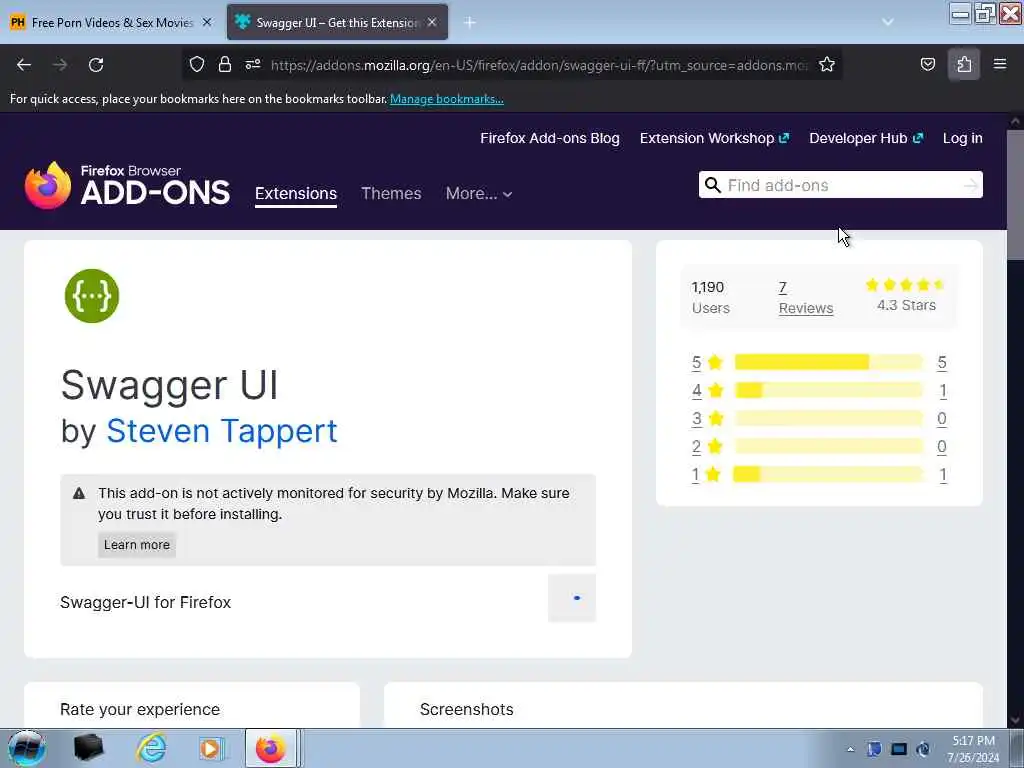Click the Action Center flag tray icon
1024x768 pixels.
click(x=874, y=749)
